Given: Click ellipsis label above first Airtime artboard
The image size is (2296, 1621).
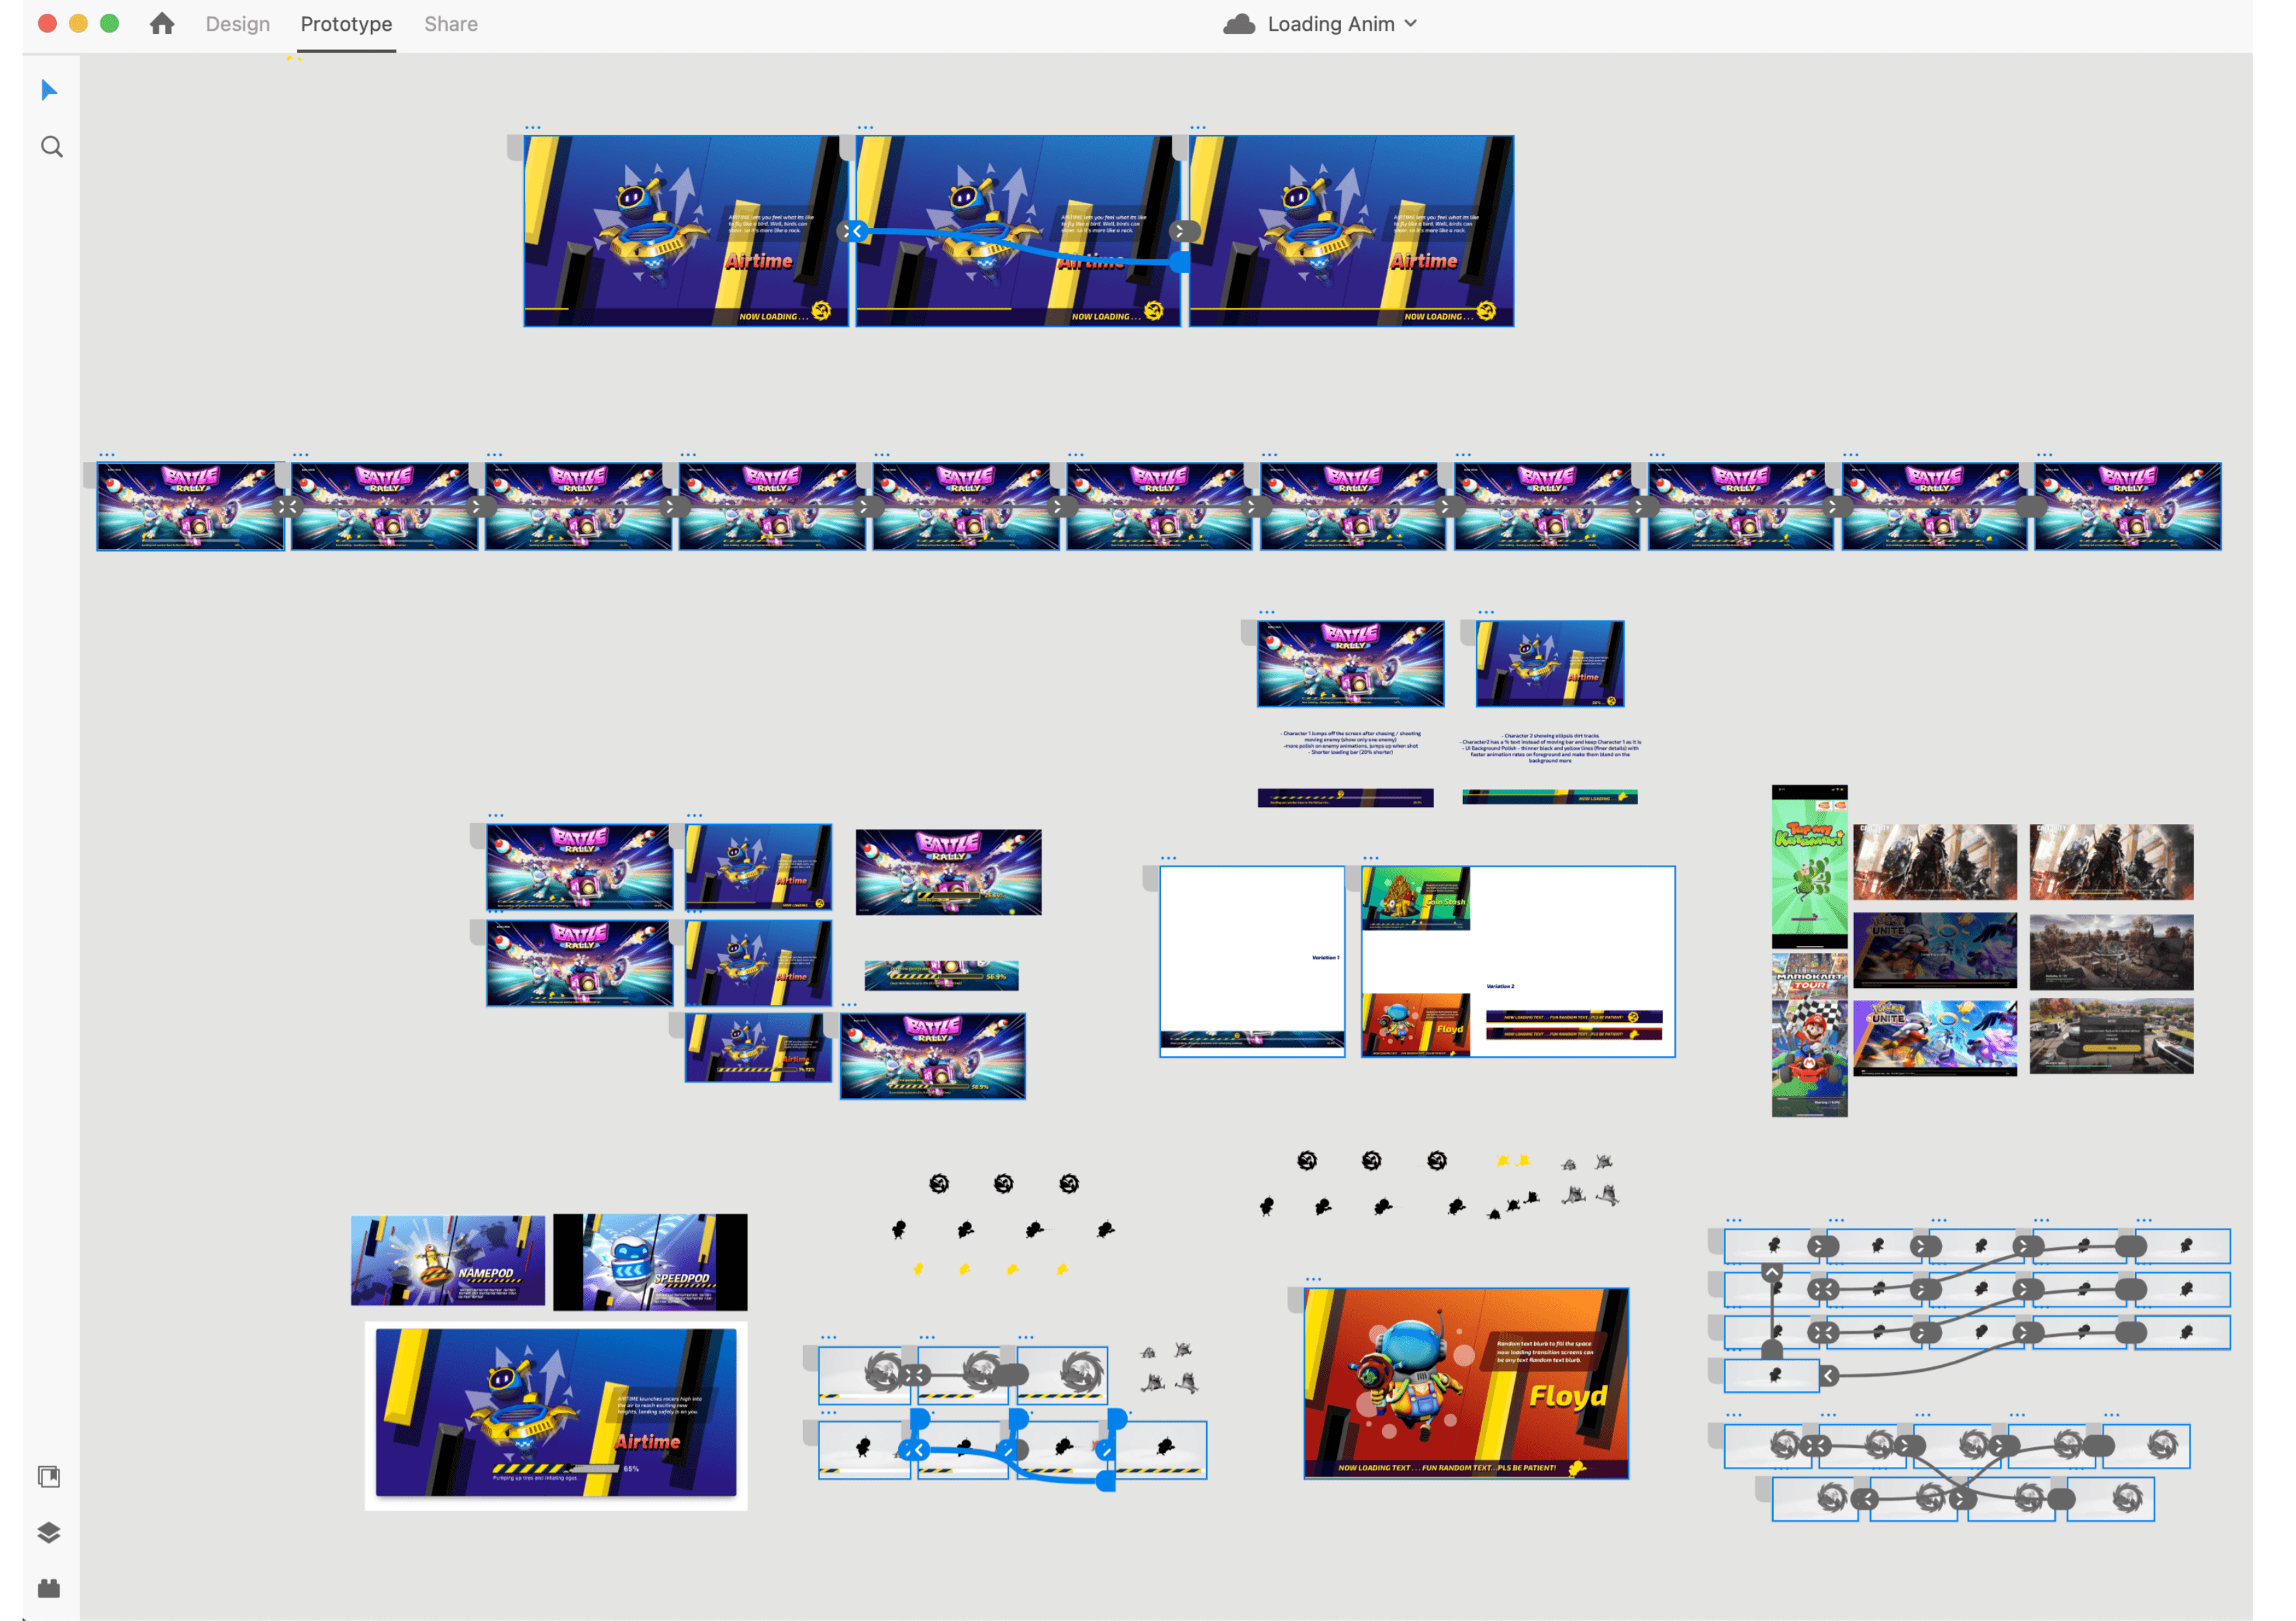Looking at the screenshot, I should [x=533, y=128].
